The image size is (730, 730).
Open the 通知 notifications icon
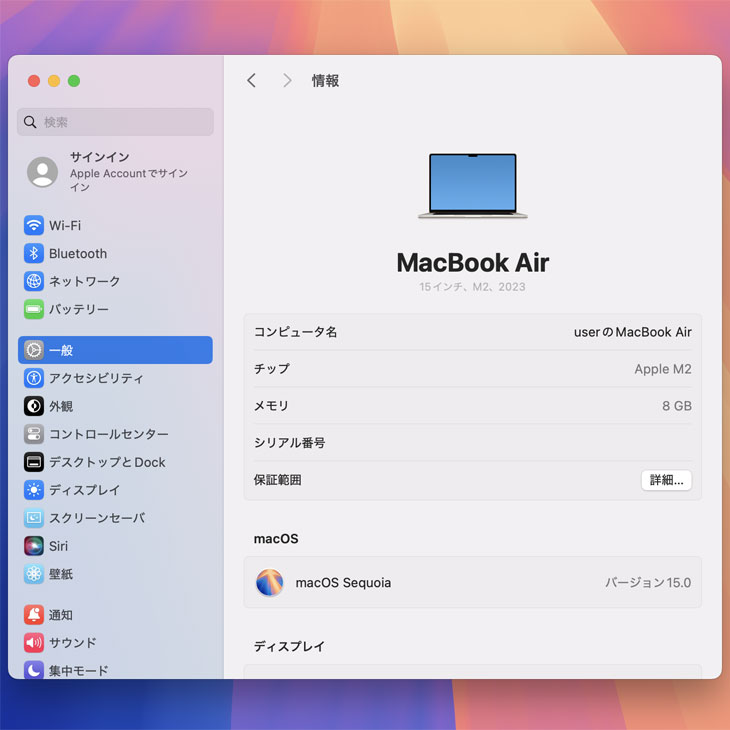click(x=34, y=615)
